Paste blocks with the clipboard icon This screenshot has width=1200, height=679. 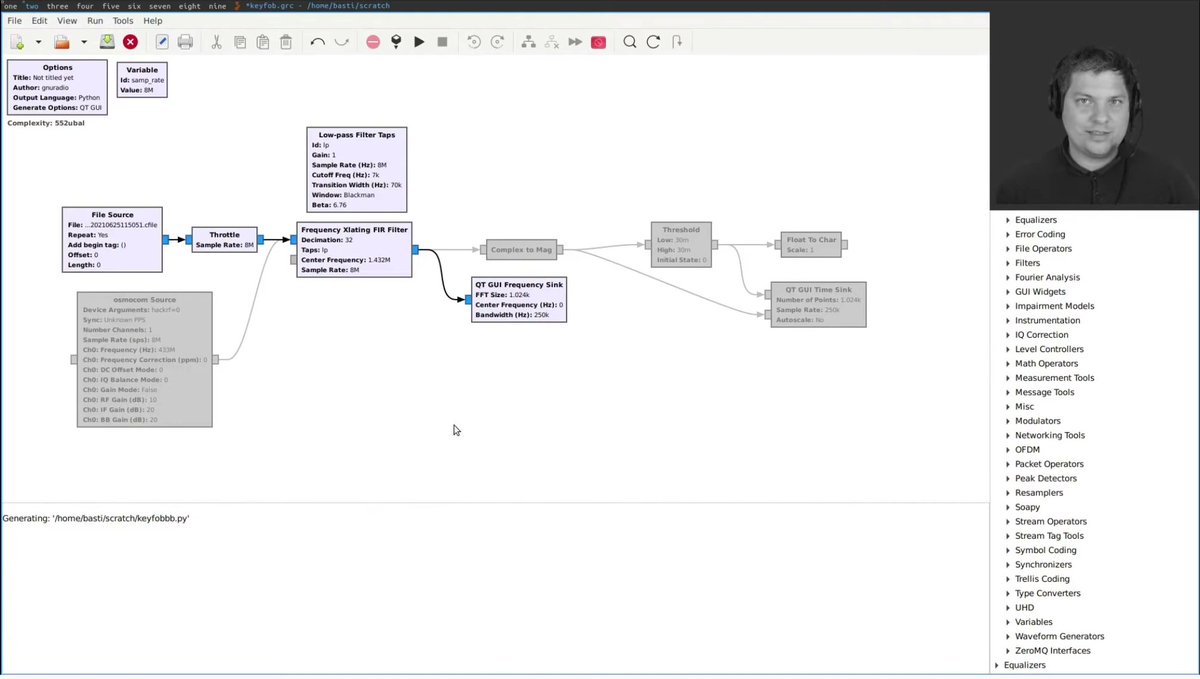point(263,42)
